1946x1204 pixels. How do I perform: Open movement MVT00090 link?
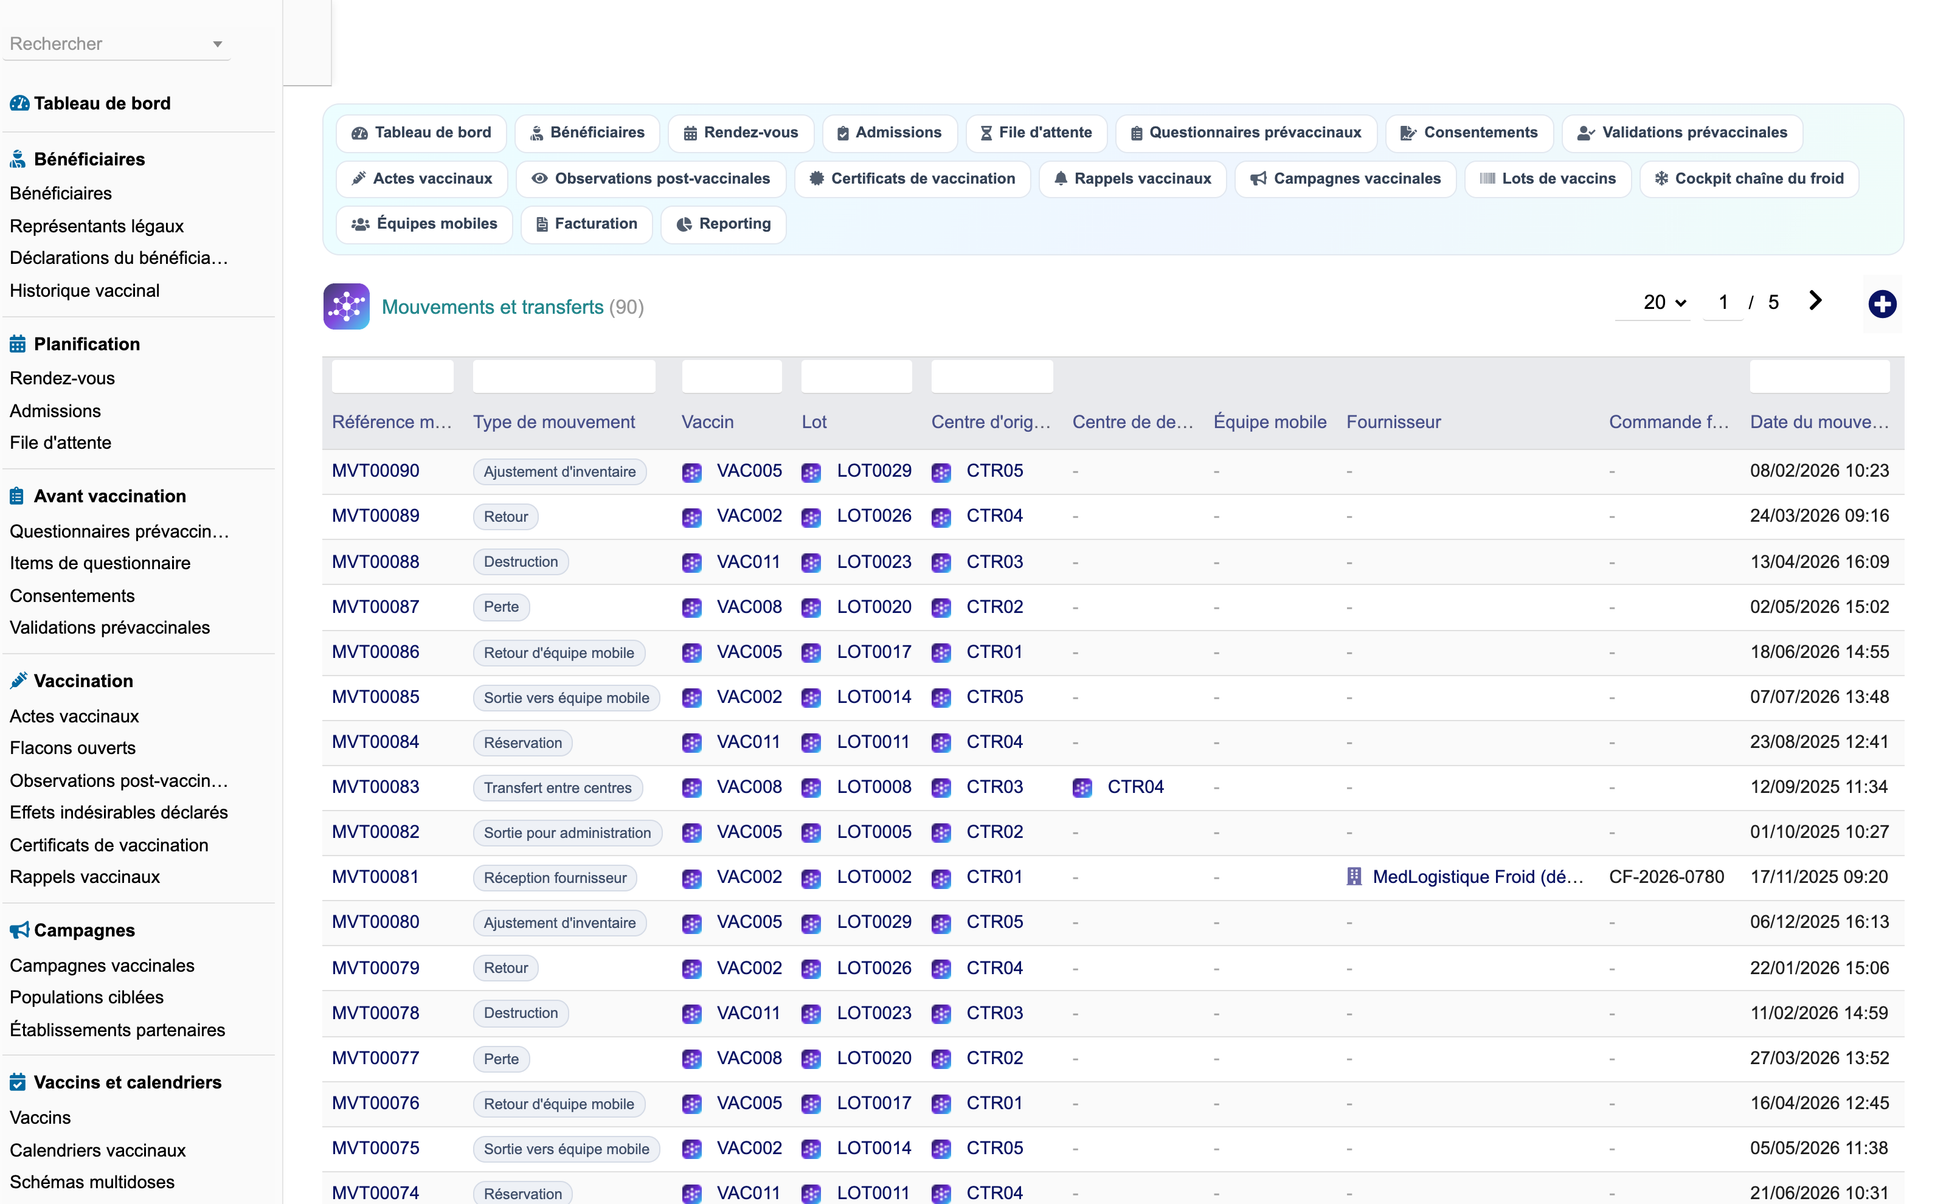375,471
